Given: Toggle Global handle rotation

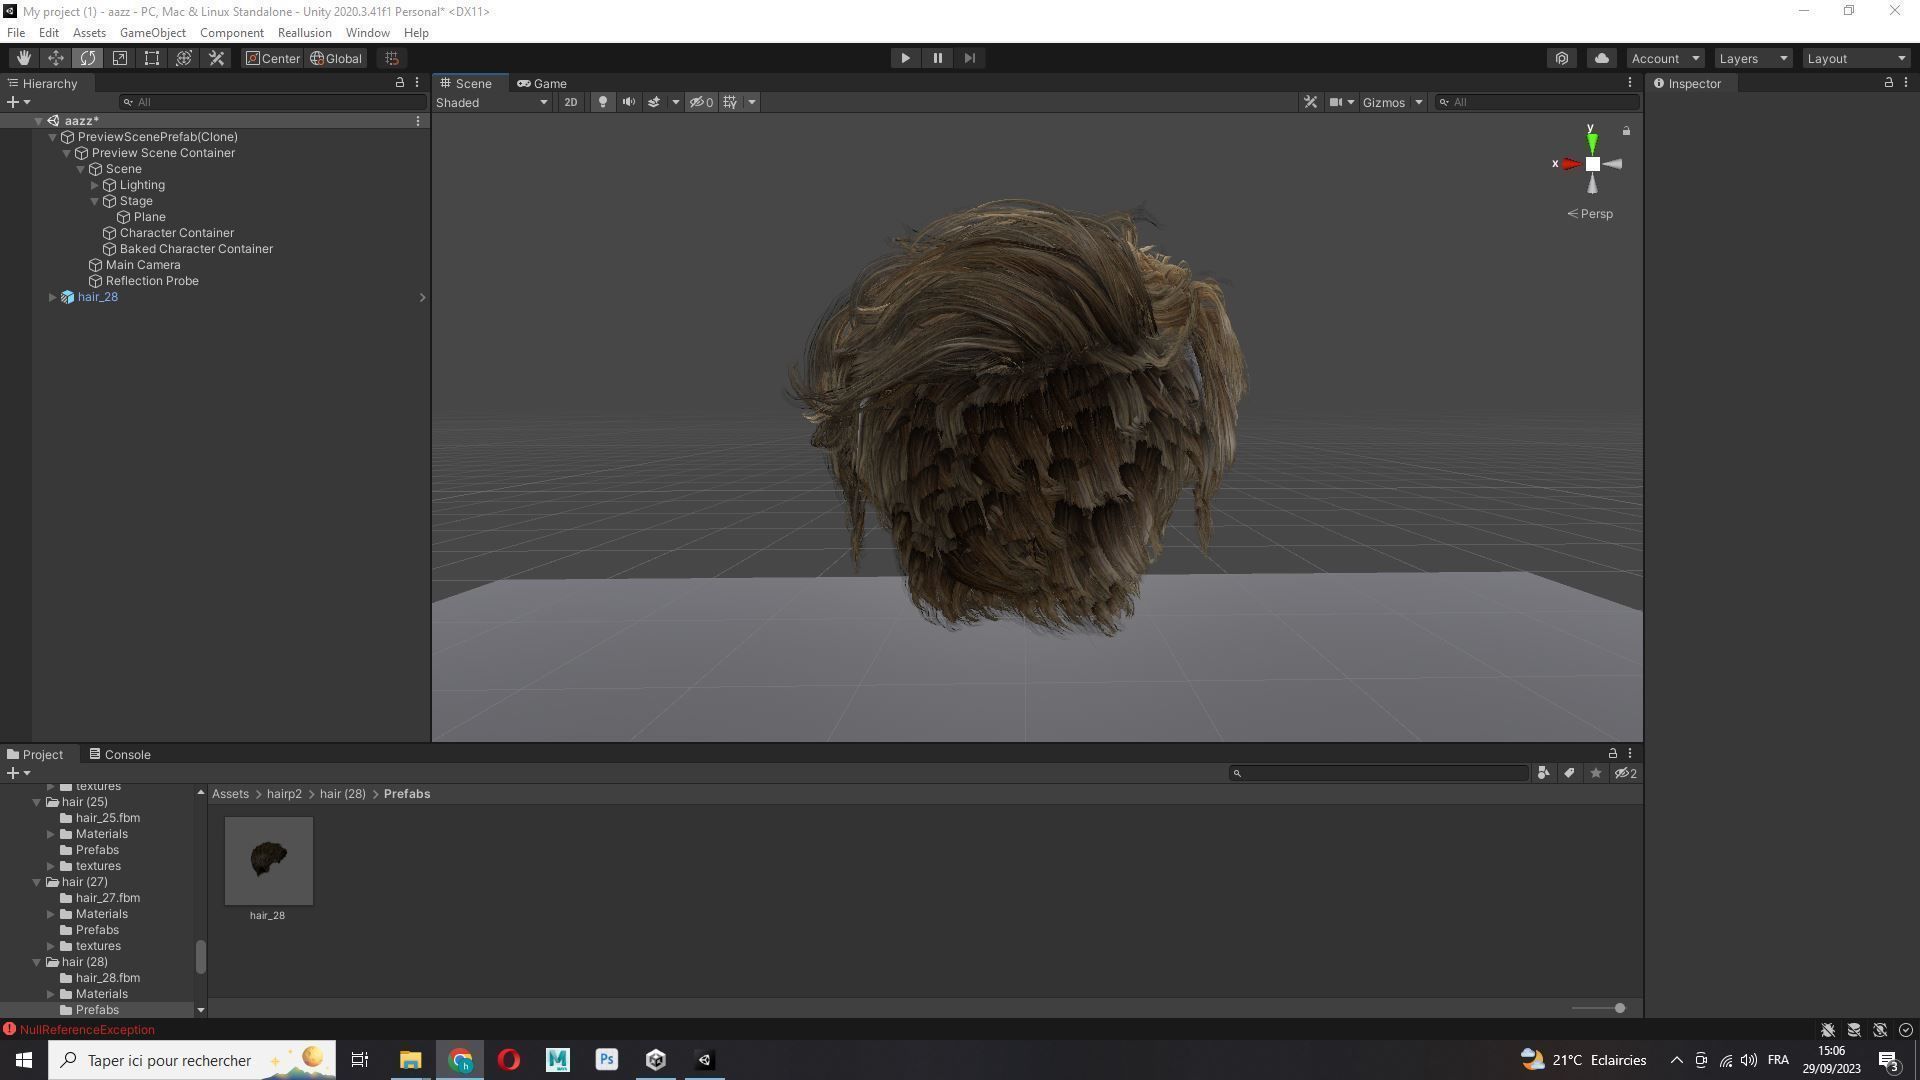Looking at the screenshot, I should (x=336, y=58).
